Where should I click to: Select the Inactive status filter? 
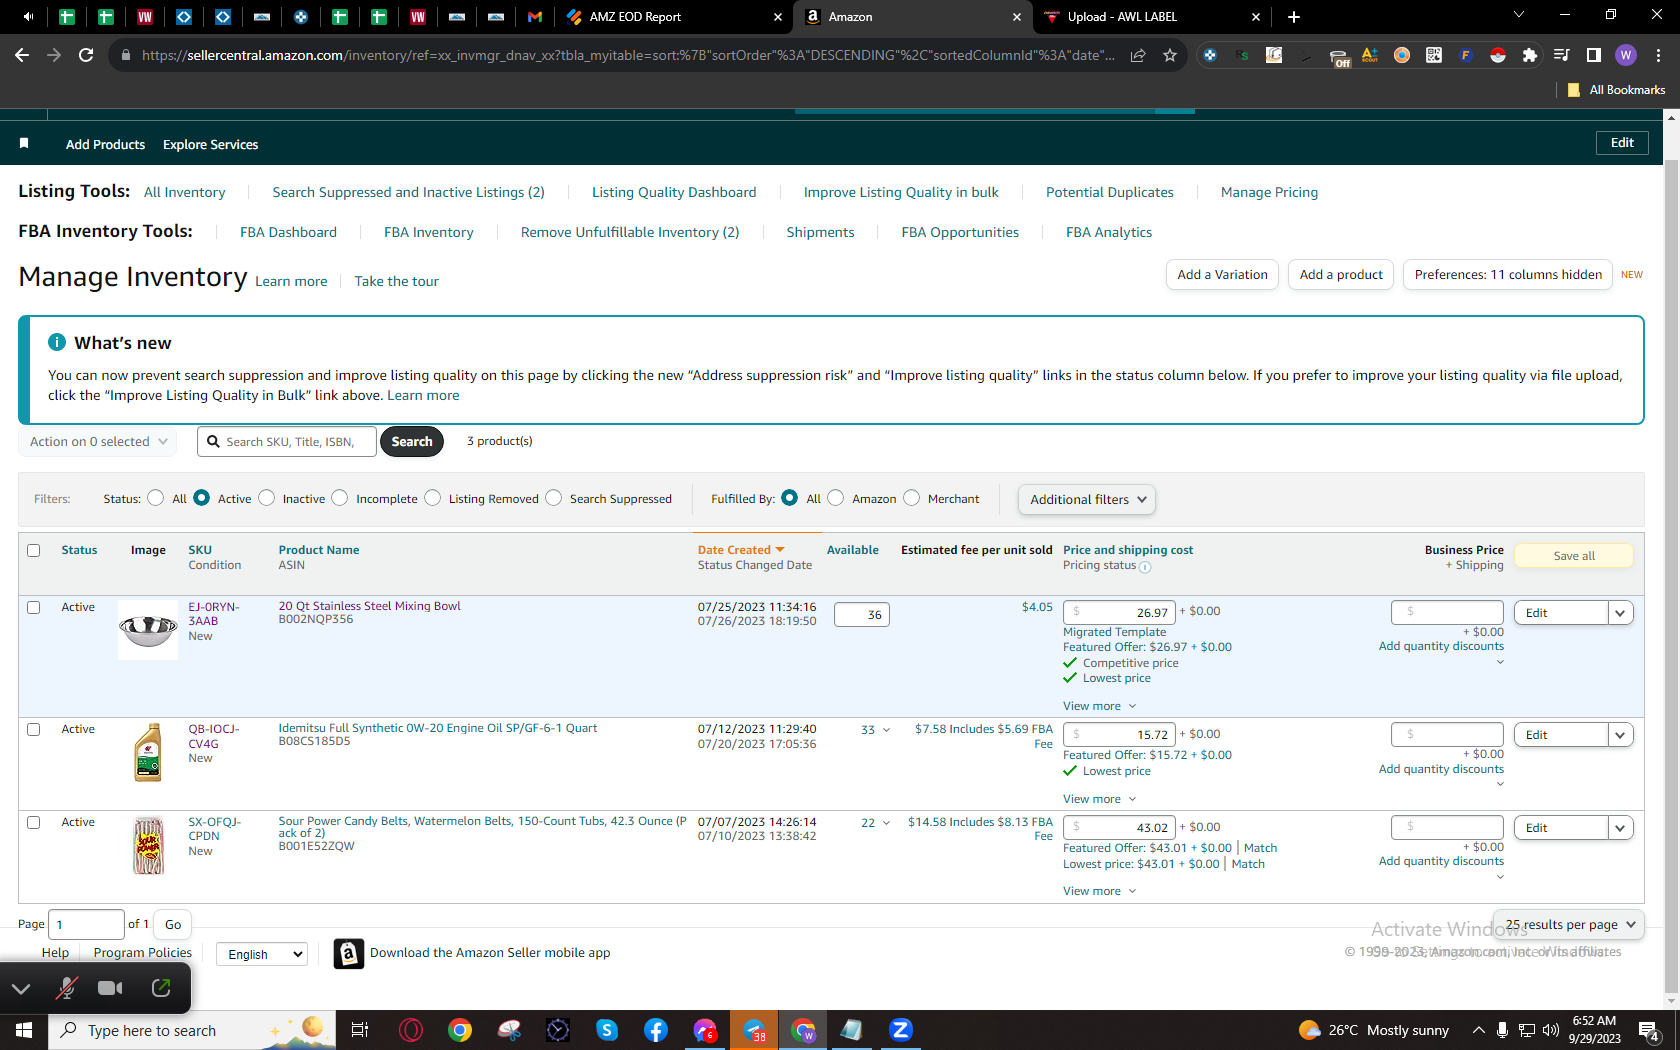click(x=266, y=498)
